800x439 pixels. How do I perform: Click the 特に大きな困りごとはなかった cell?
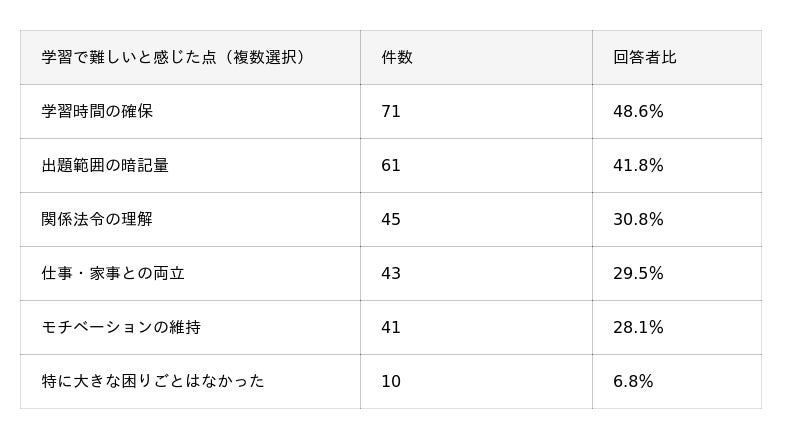[190, 381]
